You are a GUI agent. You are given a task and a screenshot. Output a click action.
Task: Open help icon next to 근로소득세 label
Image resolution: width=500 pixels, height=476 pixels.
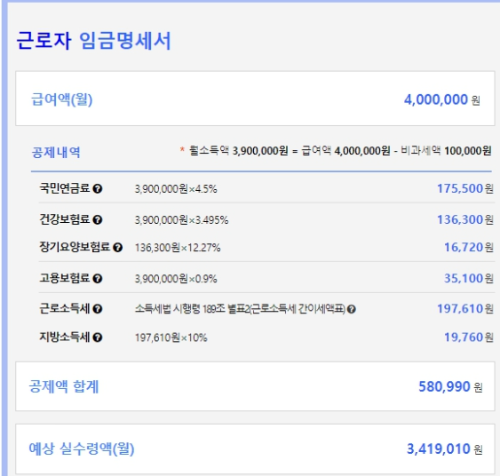[x=97, y=309]
